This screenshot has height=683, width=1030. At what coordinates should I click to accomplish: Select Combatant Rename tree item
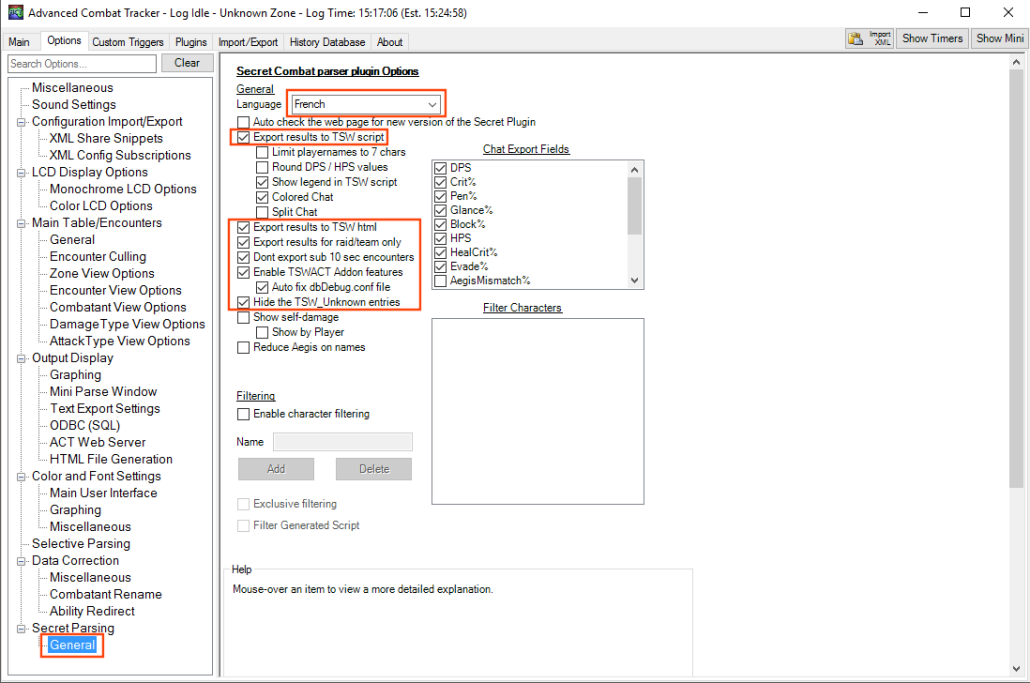pos(106,594)
